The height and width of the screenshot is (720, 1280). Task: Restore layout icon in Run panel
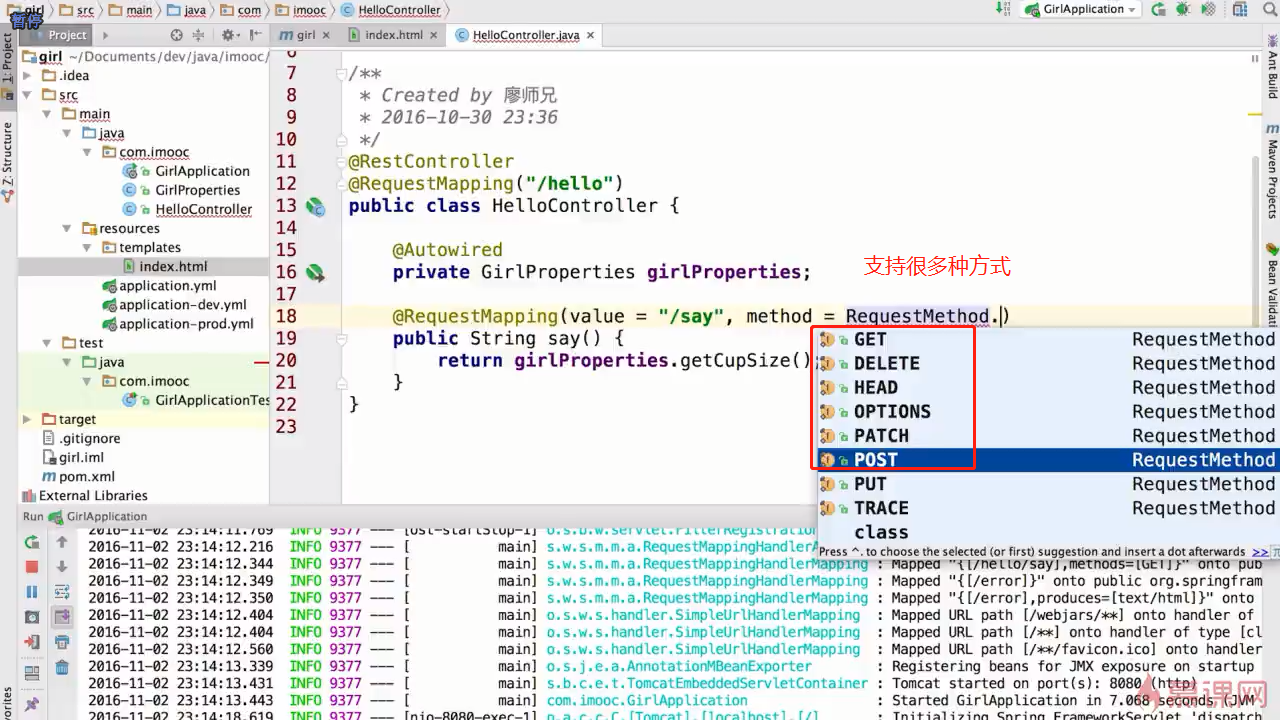(32, 673)
